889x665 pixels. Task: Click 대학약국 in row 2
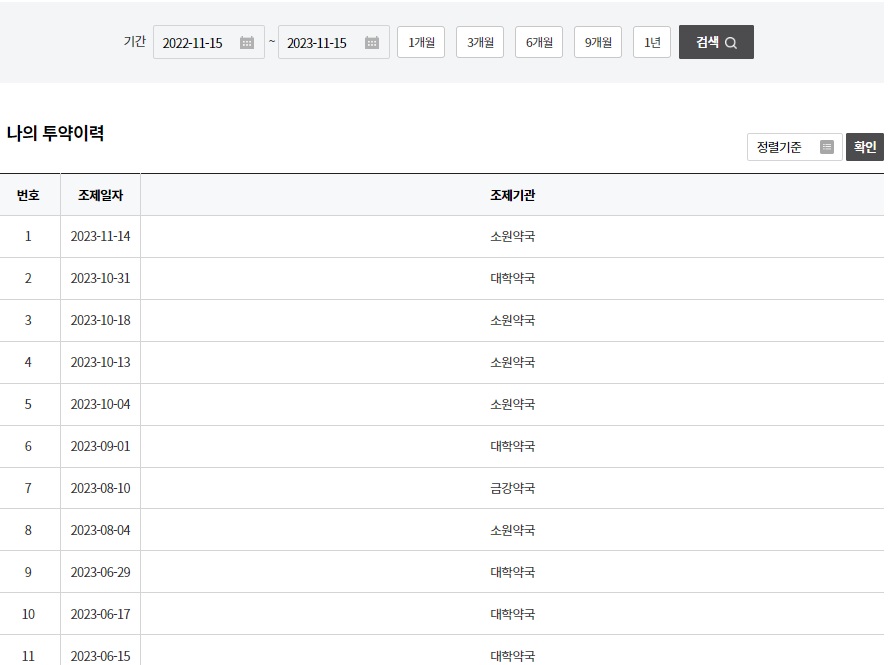pyautogui.click(x=513, y=278)
